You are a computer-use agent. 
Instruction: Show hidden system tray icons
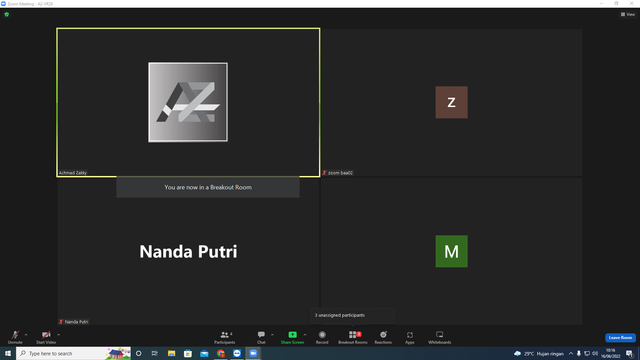coord(571,353)
